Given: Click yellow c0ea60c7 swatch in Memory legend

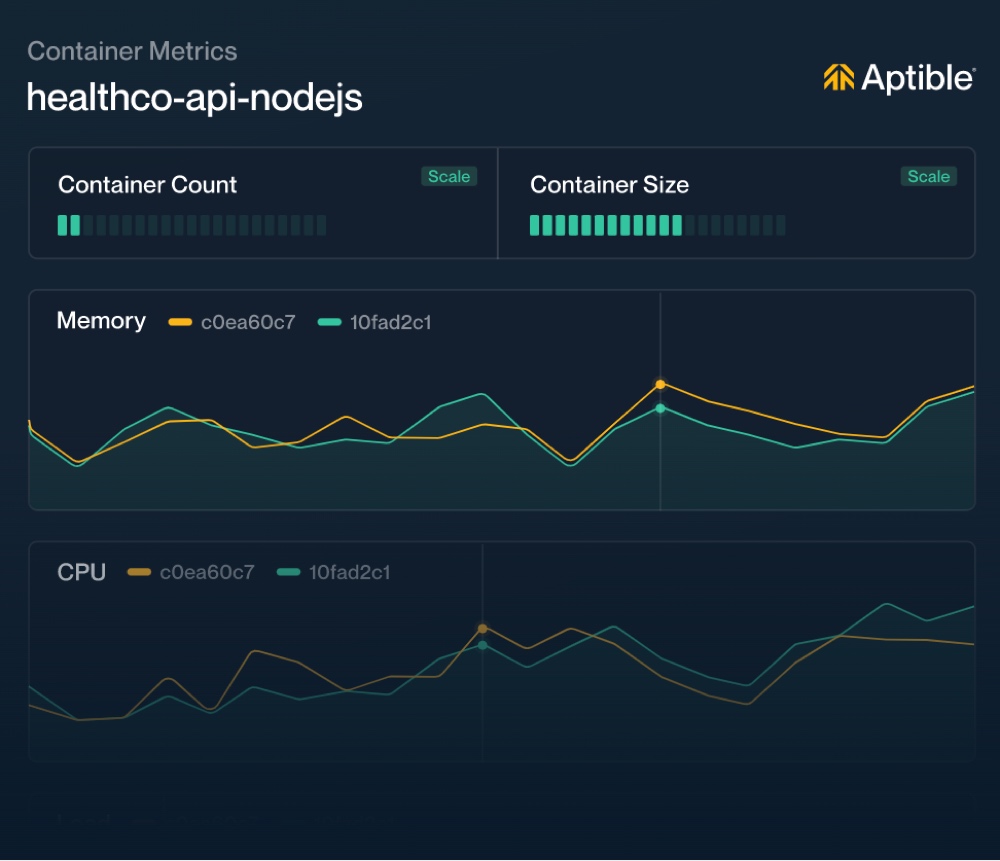Looking at the screenshot, I should point(180,323).
